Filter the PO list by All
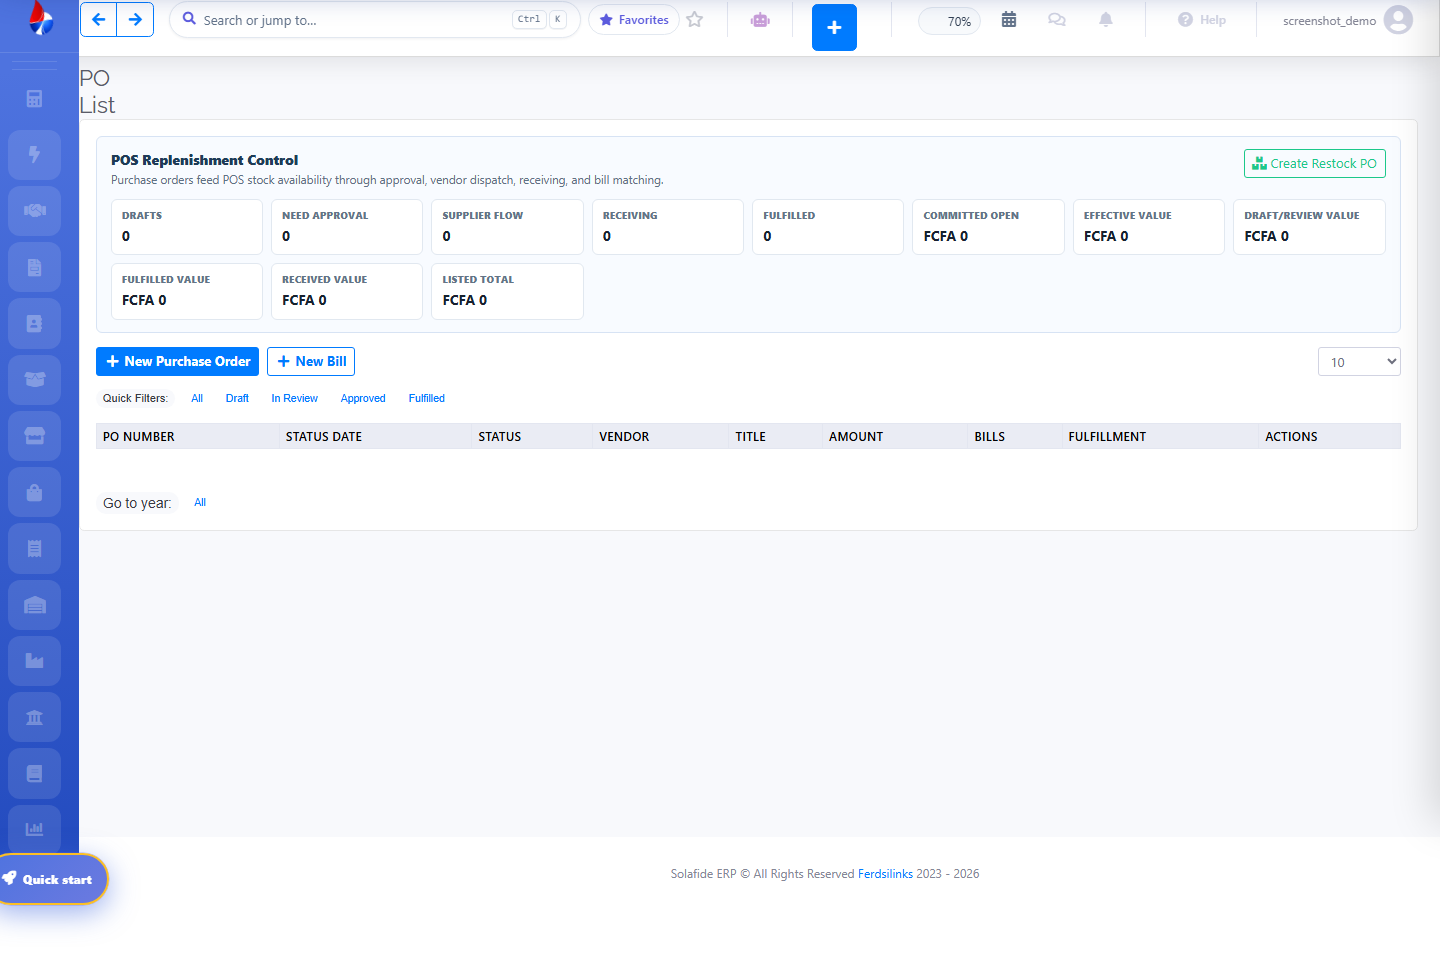The image size is (1440, 961). tap(197, 398)
